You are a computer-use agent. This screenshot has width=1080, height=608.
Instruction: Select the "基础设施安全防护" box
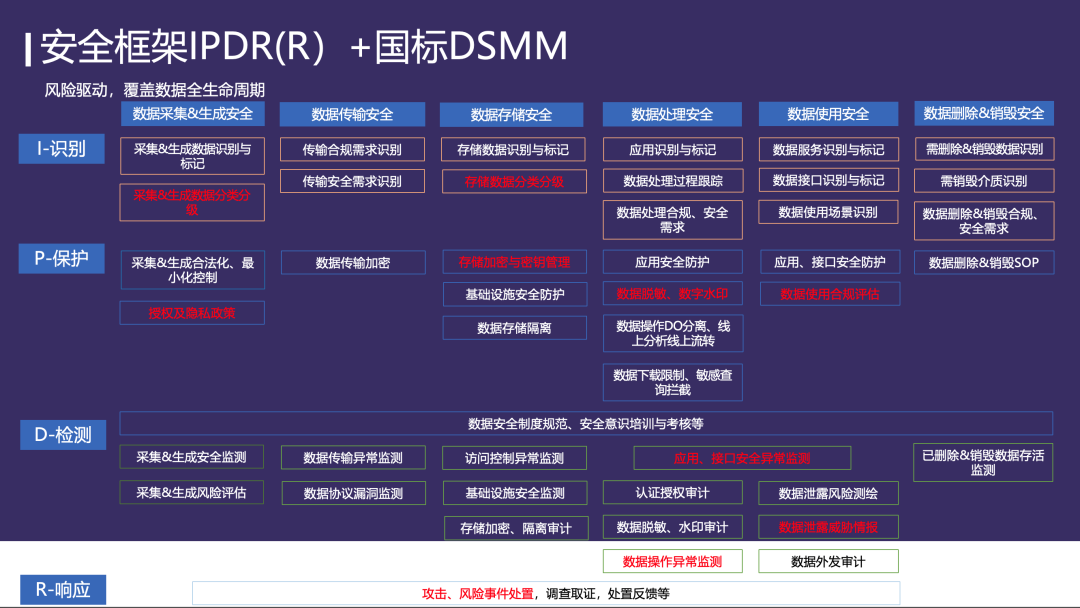(x=515, y=294)
